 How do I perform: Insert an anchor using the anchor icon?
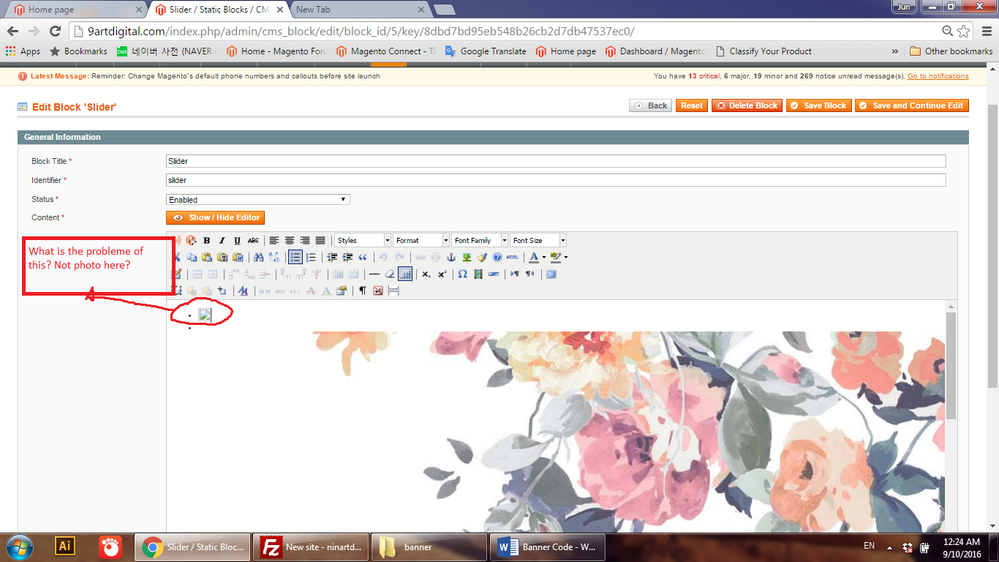pos(451,257)
